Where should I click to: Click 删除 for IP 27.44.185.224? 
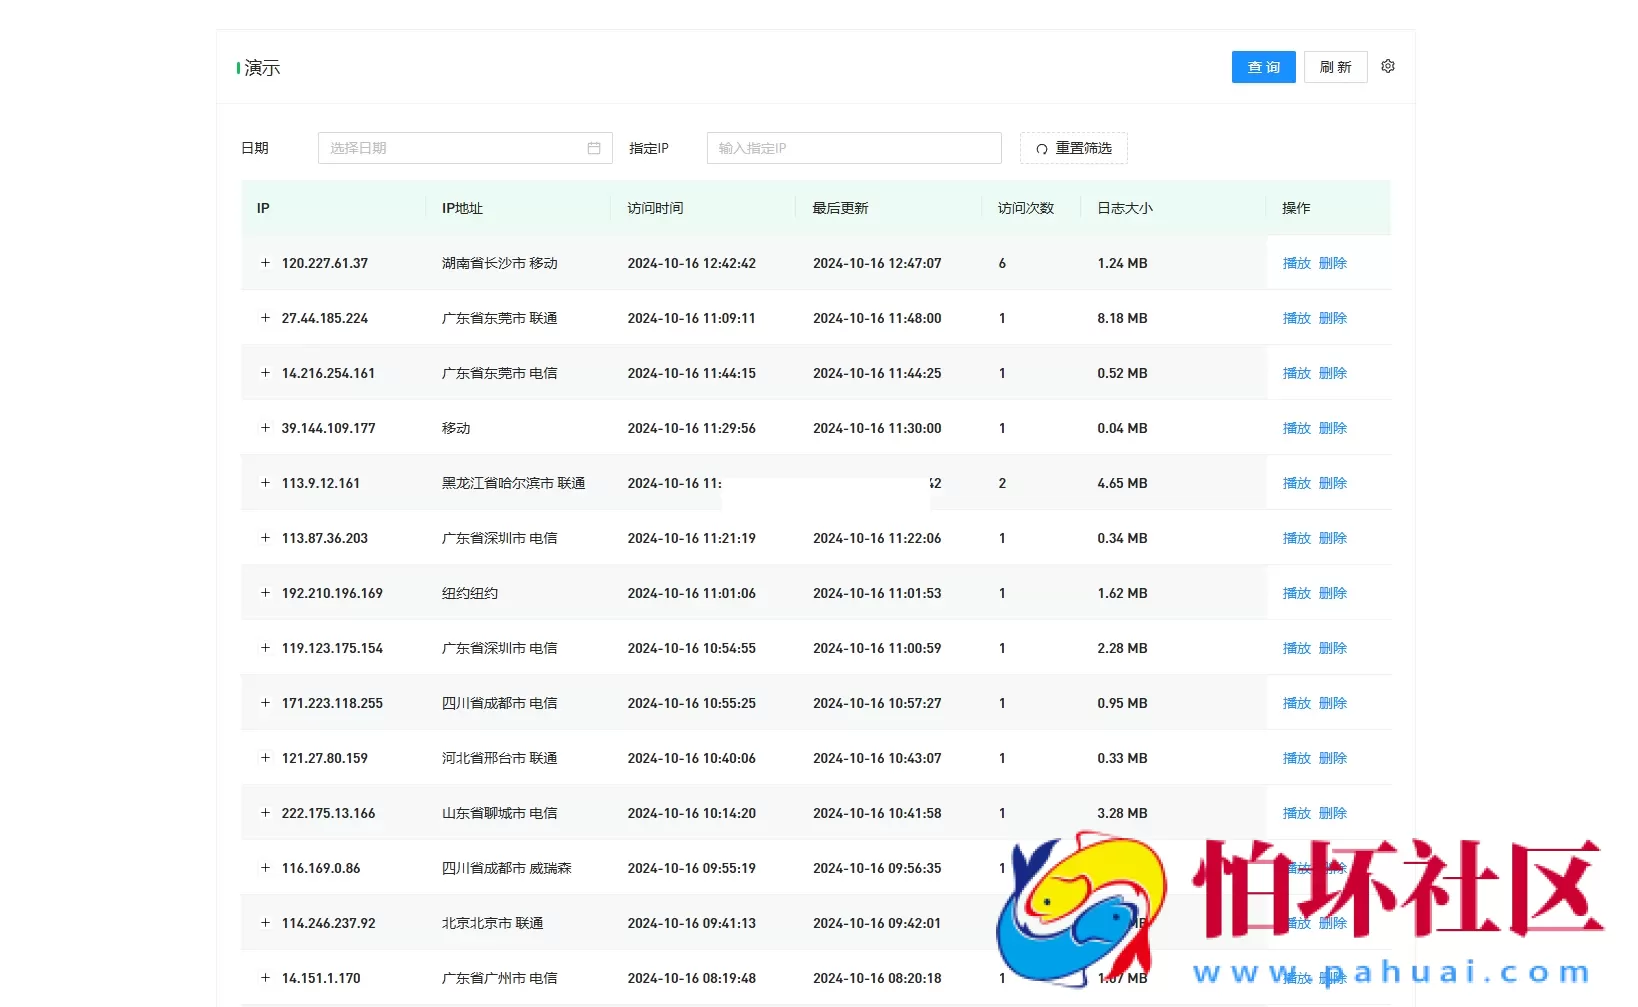coord(1333,318)
